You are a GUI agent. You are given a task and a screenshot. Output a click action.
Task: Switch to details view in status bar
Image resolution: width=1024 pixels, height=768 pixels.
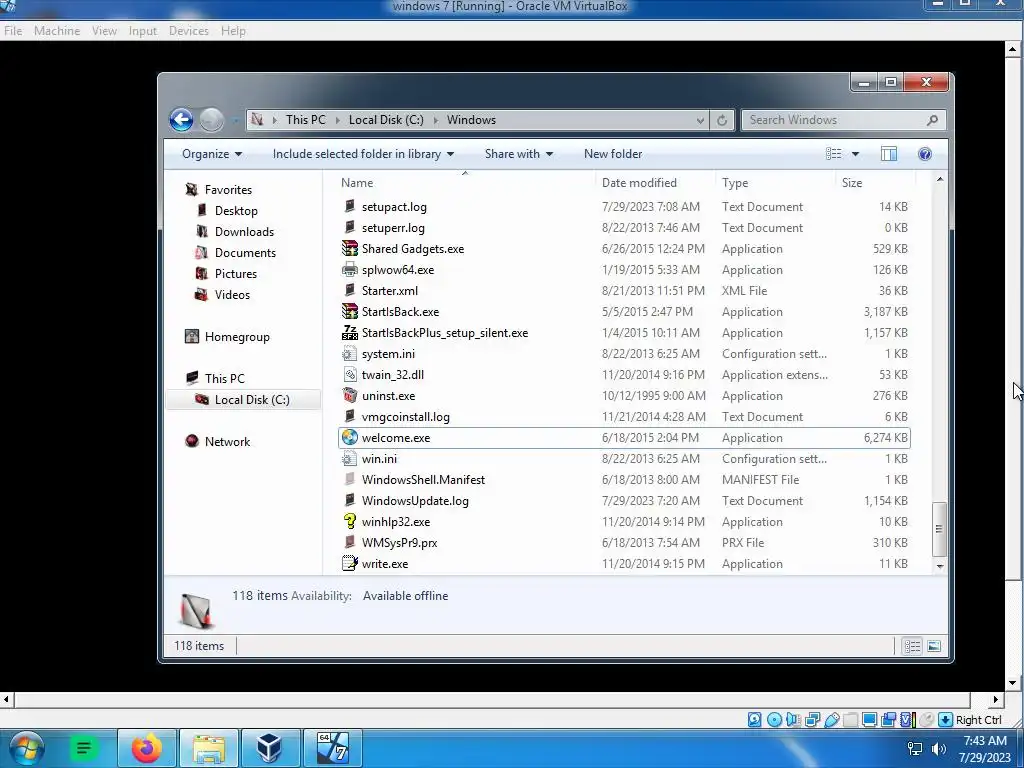(x=912, y=646)
